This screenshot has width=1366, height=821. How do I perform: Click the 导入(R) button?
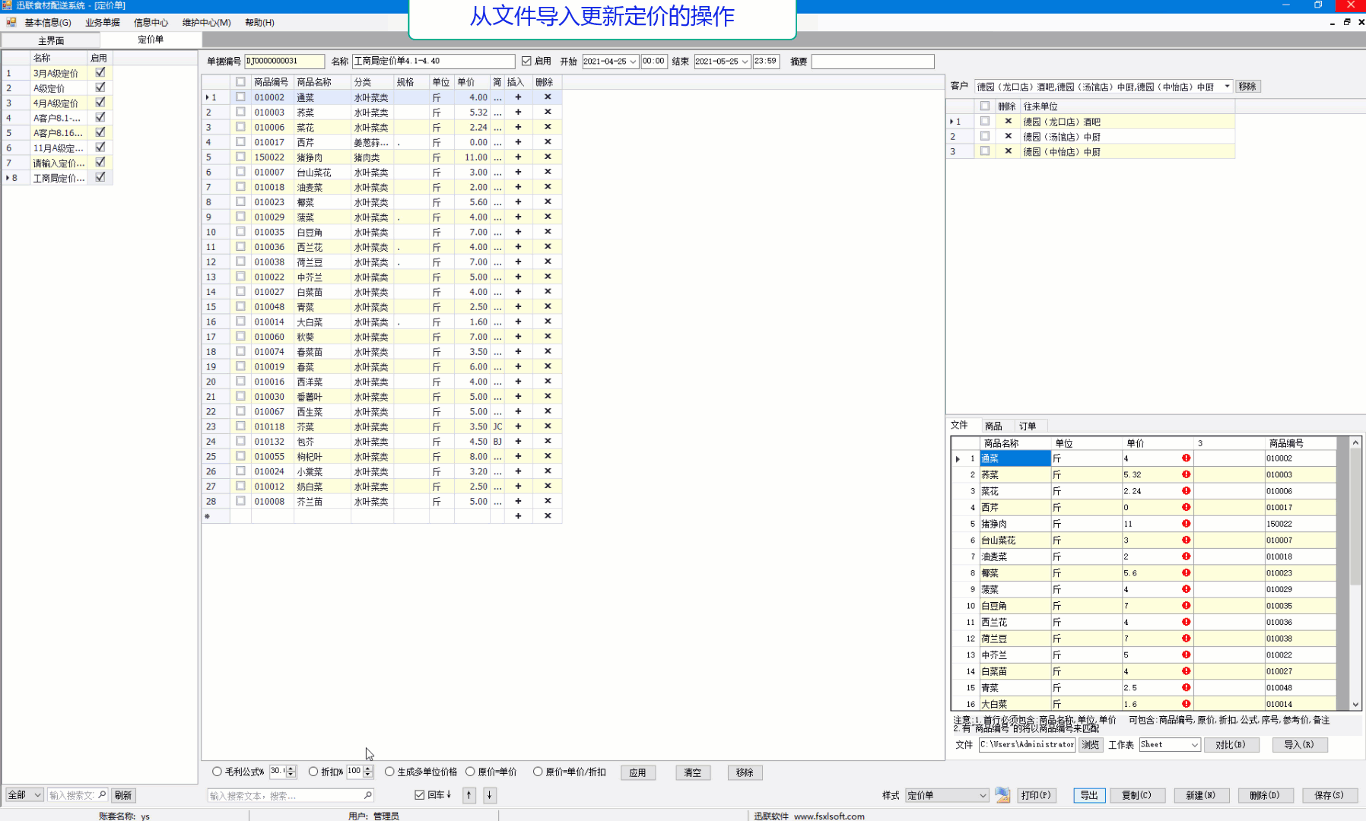[1299, 745]
